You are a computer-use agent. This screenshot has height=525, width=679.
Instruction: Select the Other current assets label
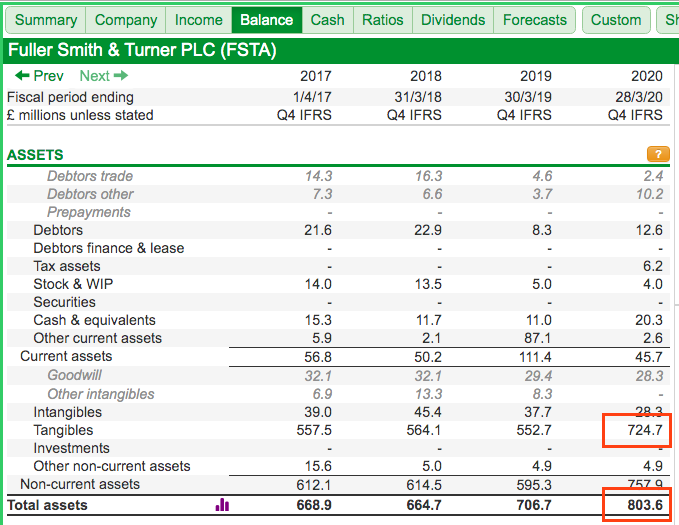tap(97, 338)
